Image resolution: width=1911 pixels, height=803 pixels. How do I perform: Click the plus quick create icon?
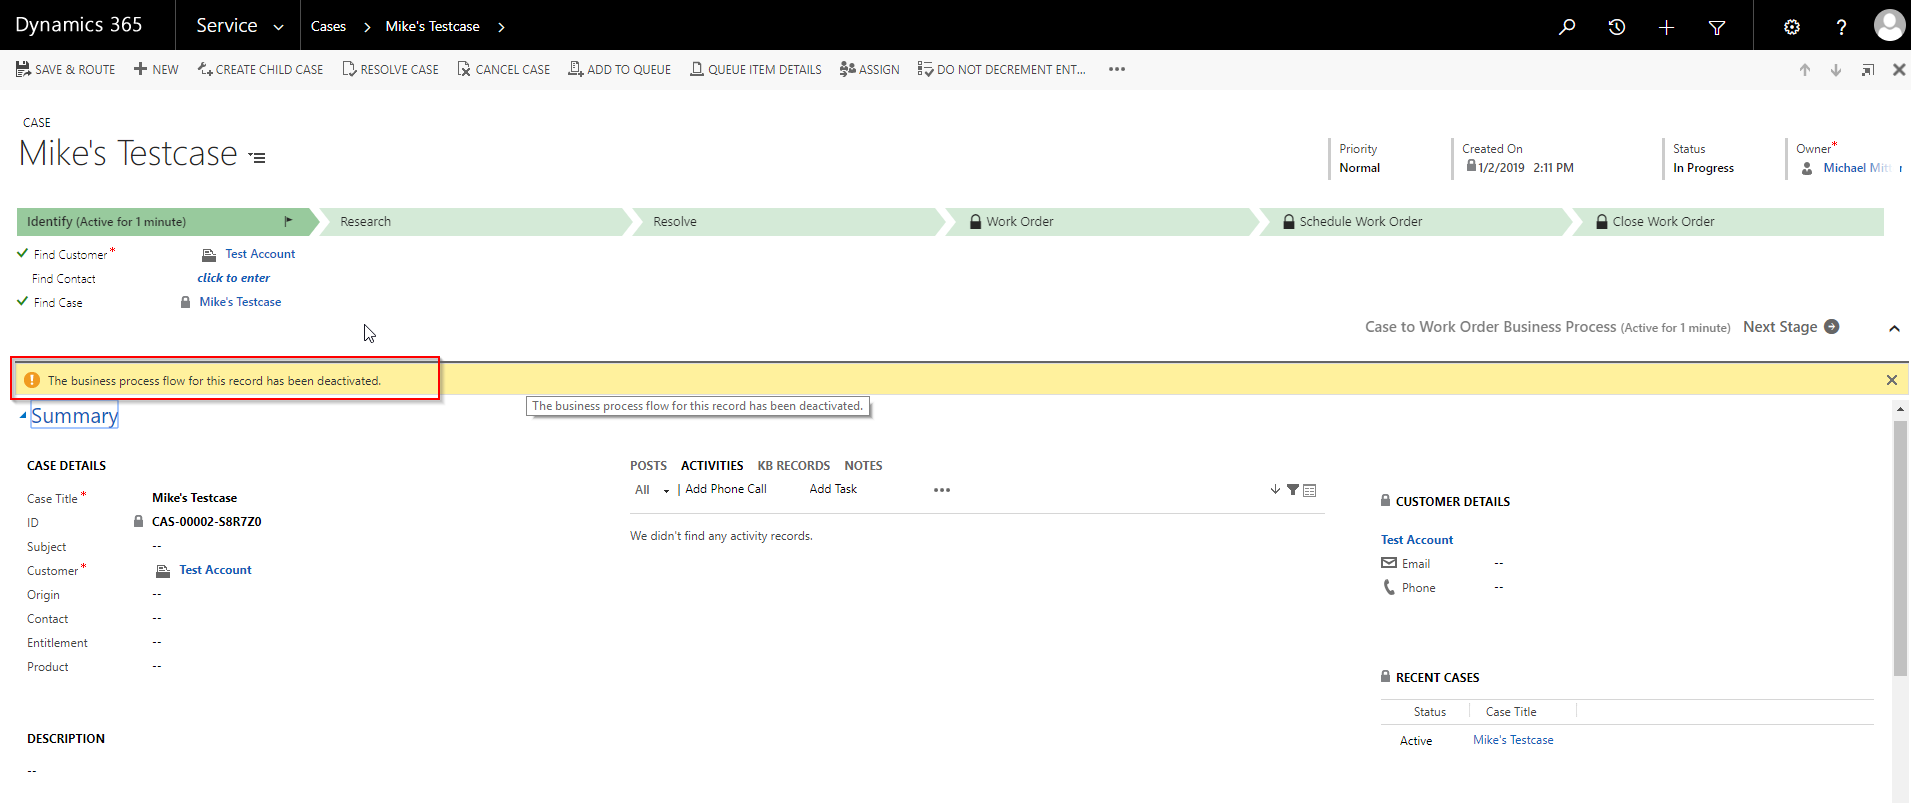1666,27
